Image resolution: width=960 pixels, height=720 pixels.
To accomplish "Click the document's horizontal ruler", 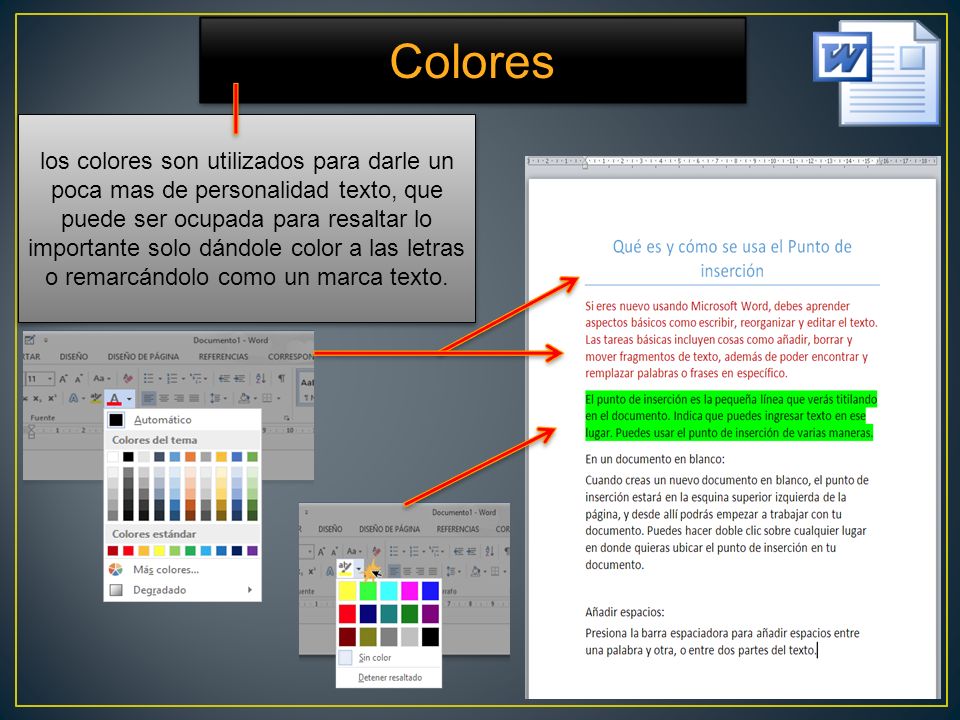I will 732,161.
